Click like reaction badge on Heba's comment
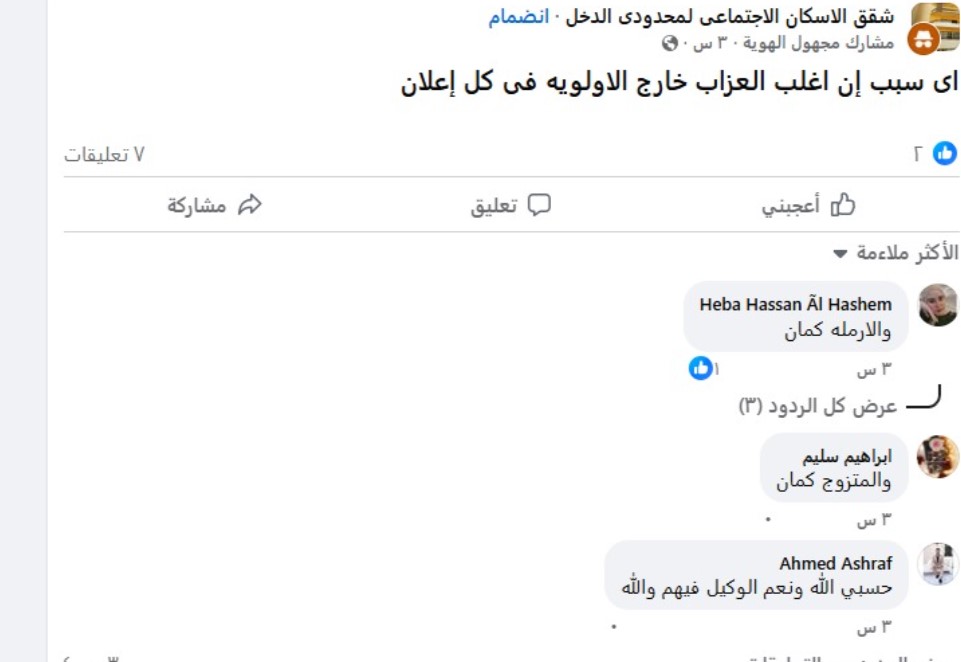Viewport: 961px width, 662px height. click(701, 369)
